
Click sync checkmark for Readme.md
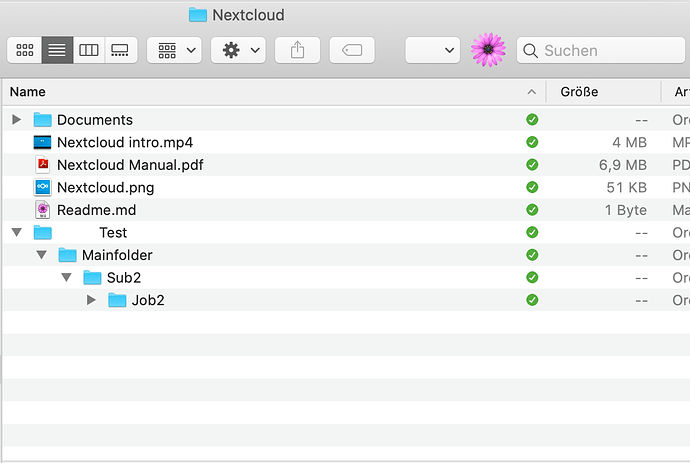point(532,209)
